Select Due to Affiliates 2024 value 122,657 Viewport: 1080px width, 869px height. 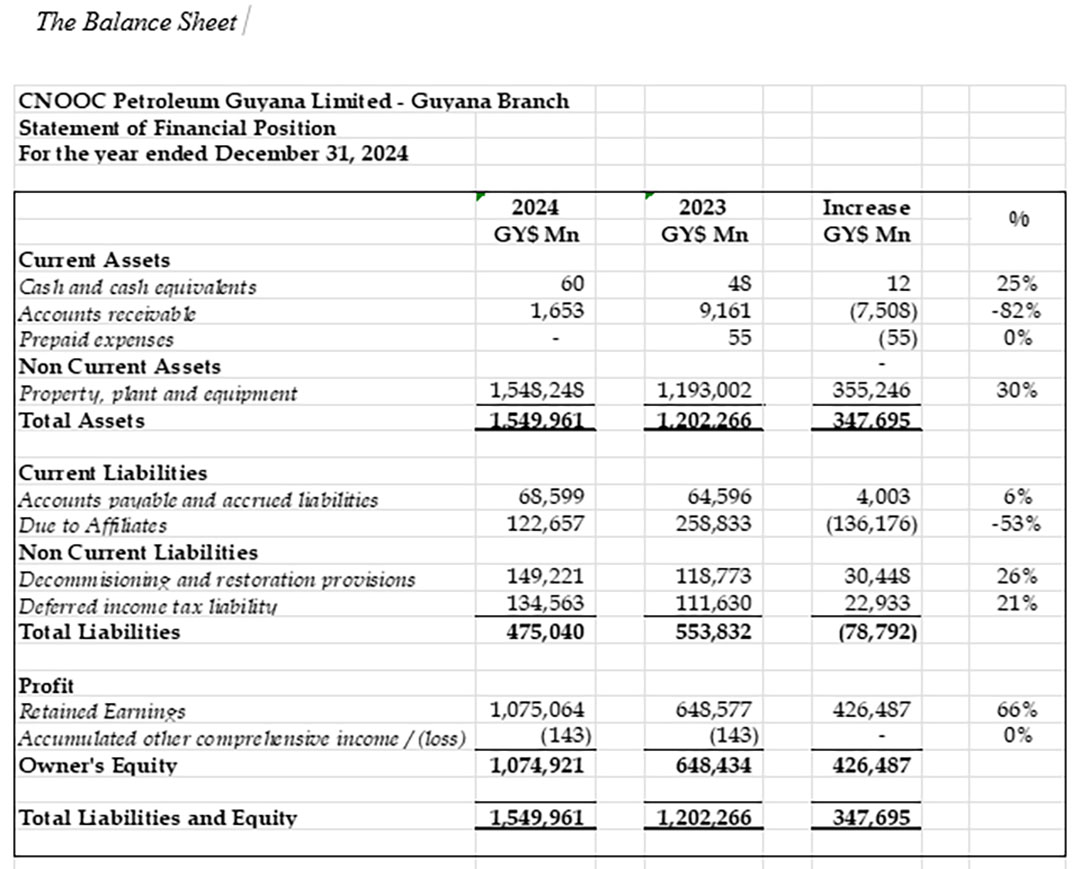point(546,524)
